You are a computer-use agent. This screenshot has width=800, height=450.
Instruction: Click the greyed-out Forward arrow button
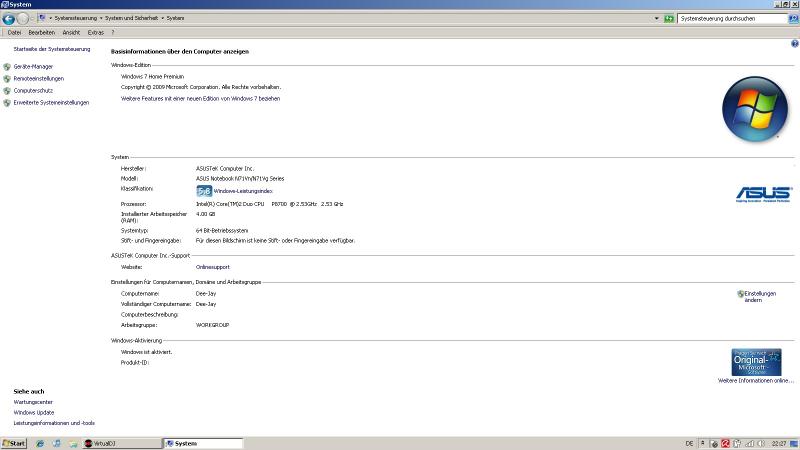pos(23,19)
